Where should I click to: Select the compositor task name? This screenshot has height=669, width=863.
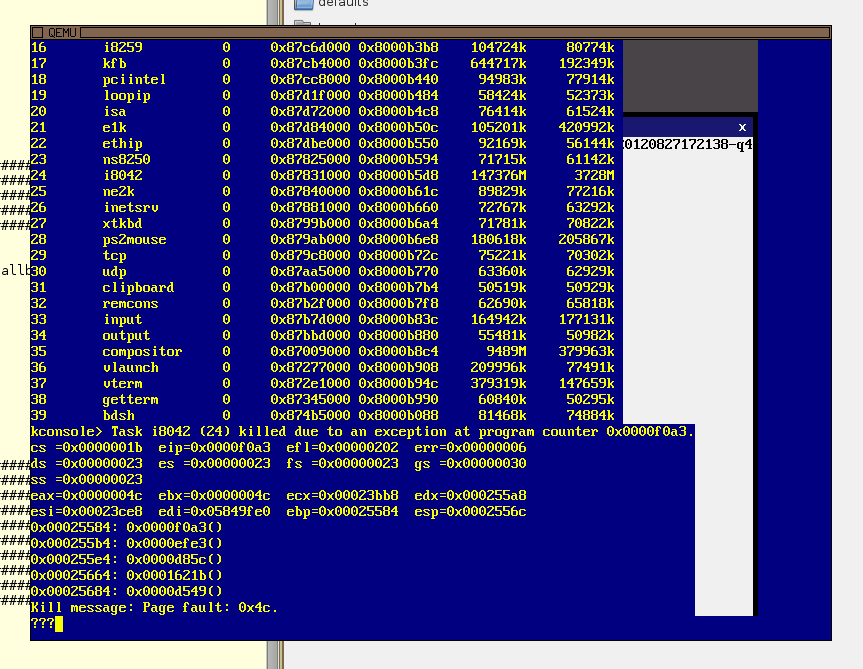tap(143, 352)
